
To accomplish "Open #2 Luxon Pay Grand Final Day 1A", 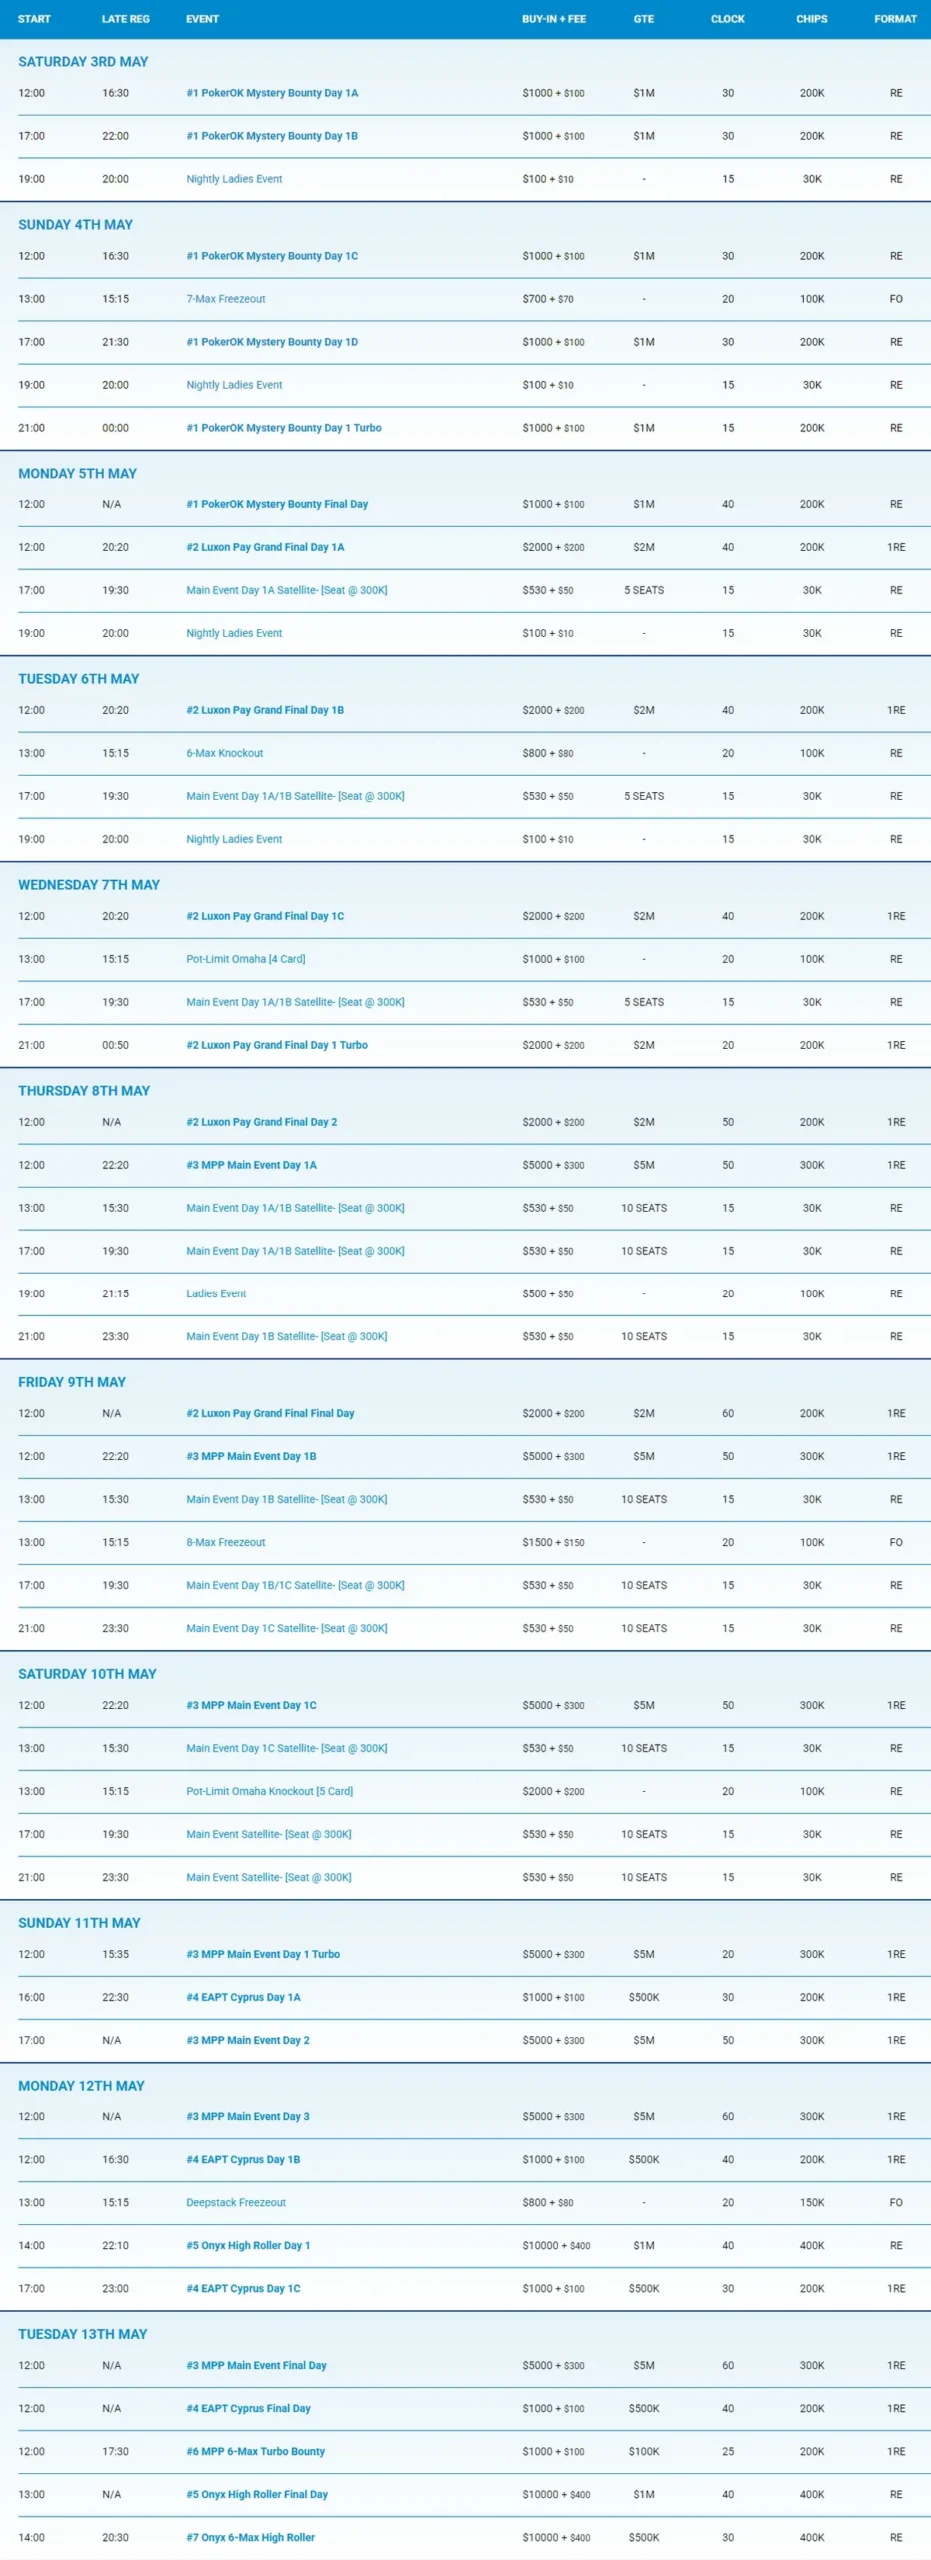I will [265, 547].
